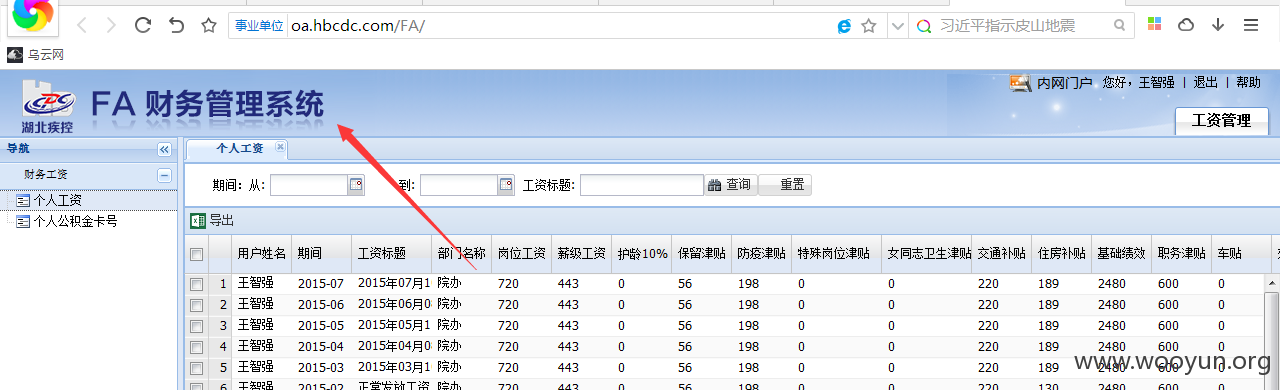Sort by 用户姓名 column header
1280x390 pixels.
click(x=262, y=254)
